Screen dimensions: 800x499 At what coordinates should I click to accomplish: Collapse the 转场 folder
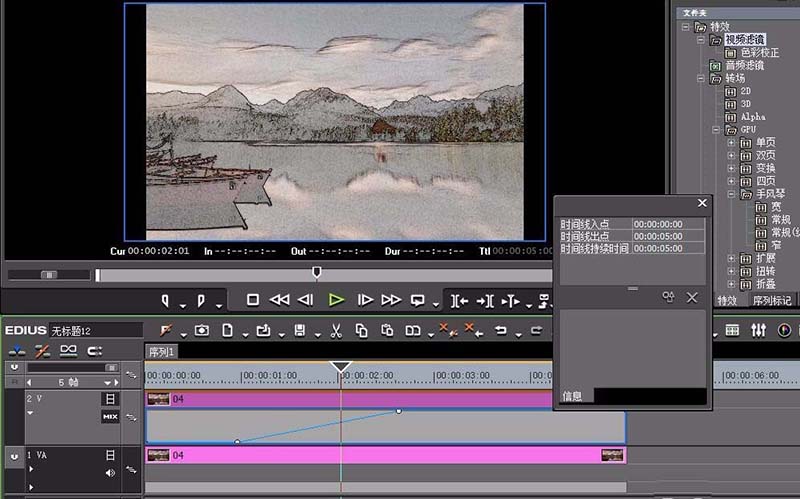701,79
